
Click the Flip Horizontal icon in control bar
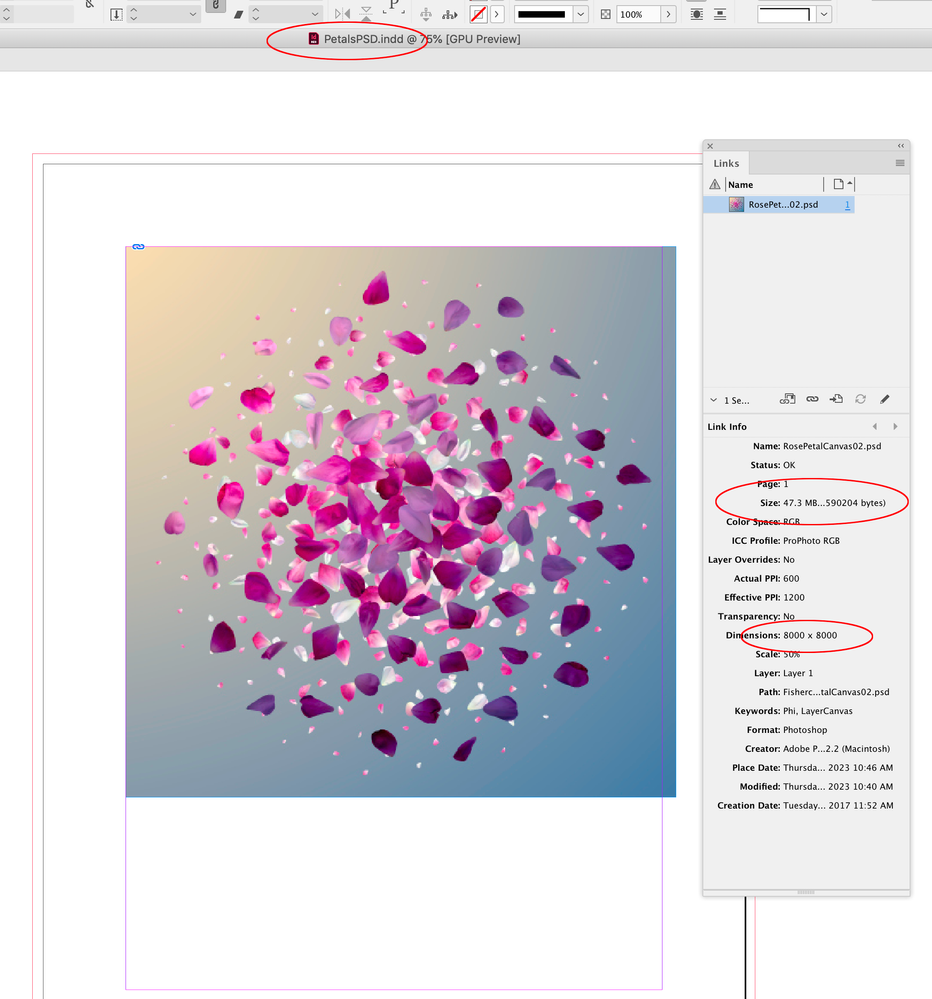click(x=342, y=13)
